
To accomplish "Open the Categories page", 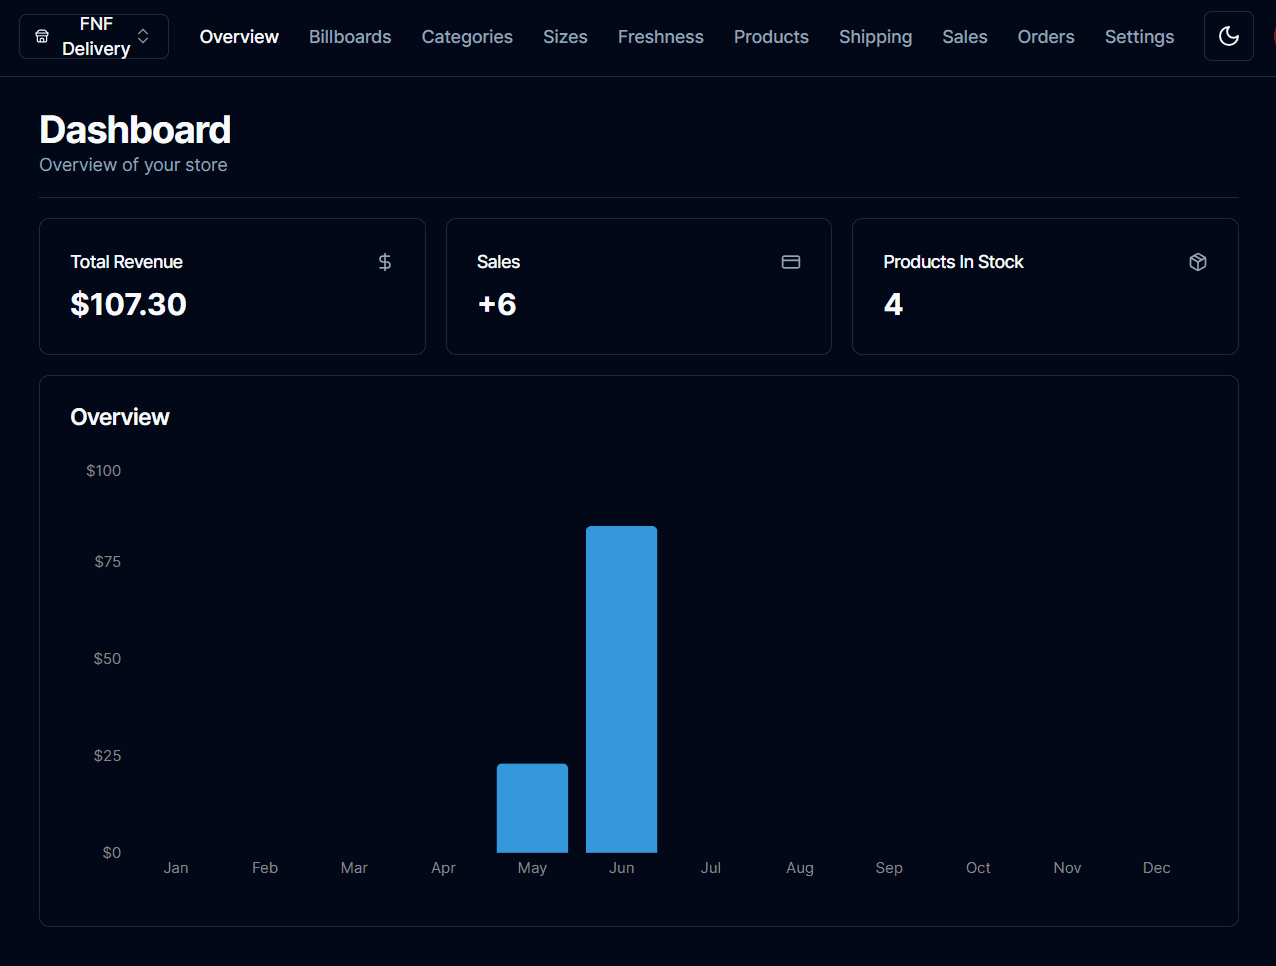I will (467, 36).
